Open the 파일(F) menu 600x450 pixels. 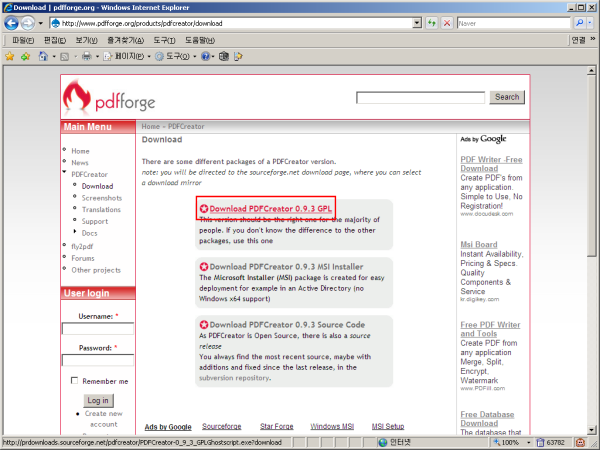(23, 40)
